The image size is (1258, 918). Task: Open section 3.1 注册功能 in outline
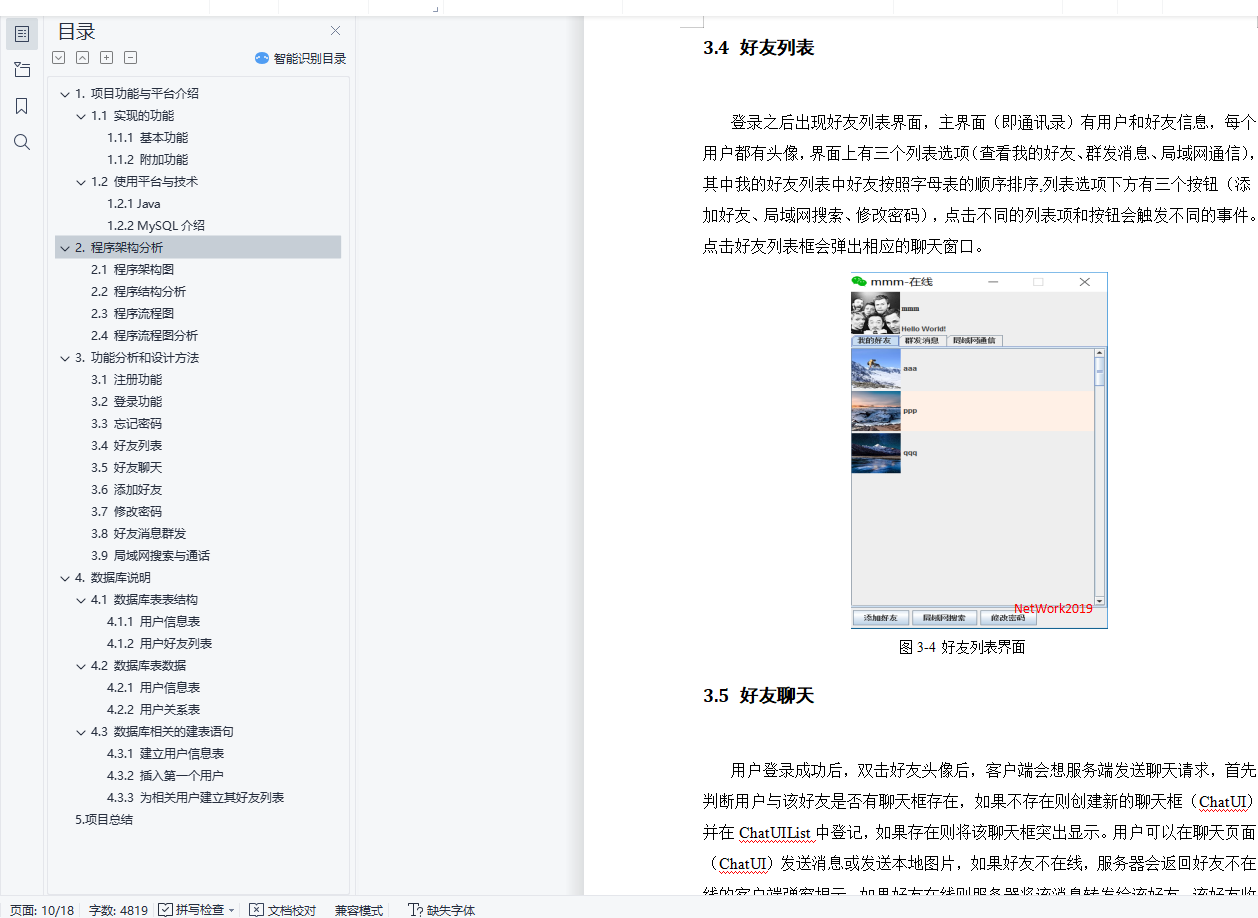126,380
